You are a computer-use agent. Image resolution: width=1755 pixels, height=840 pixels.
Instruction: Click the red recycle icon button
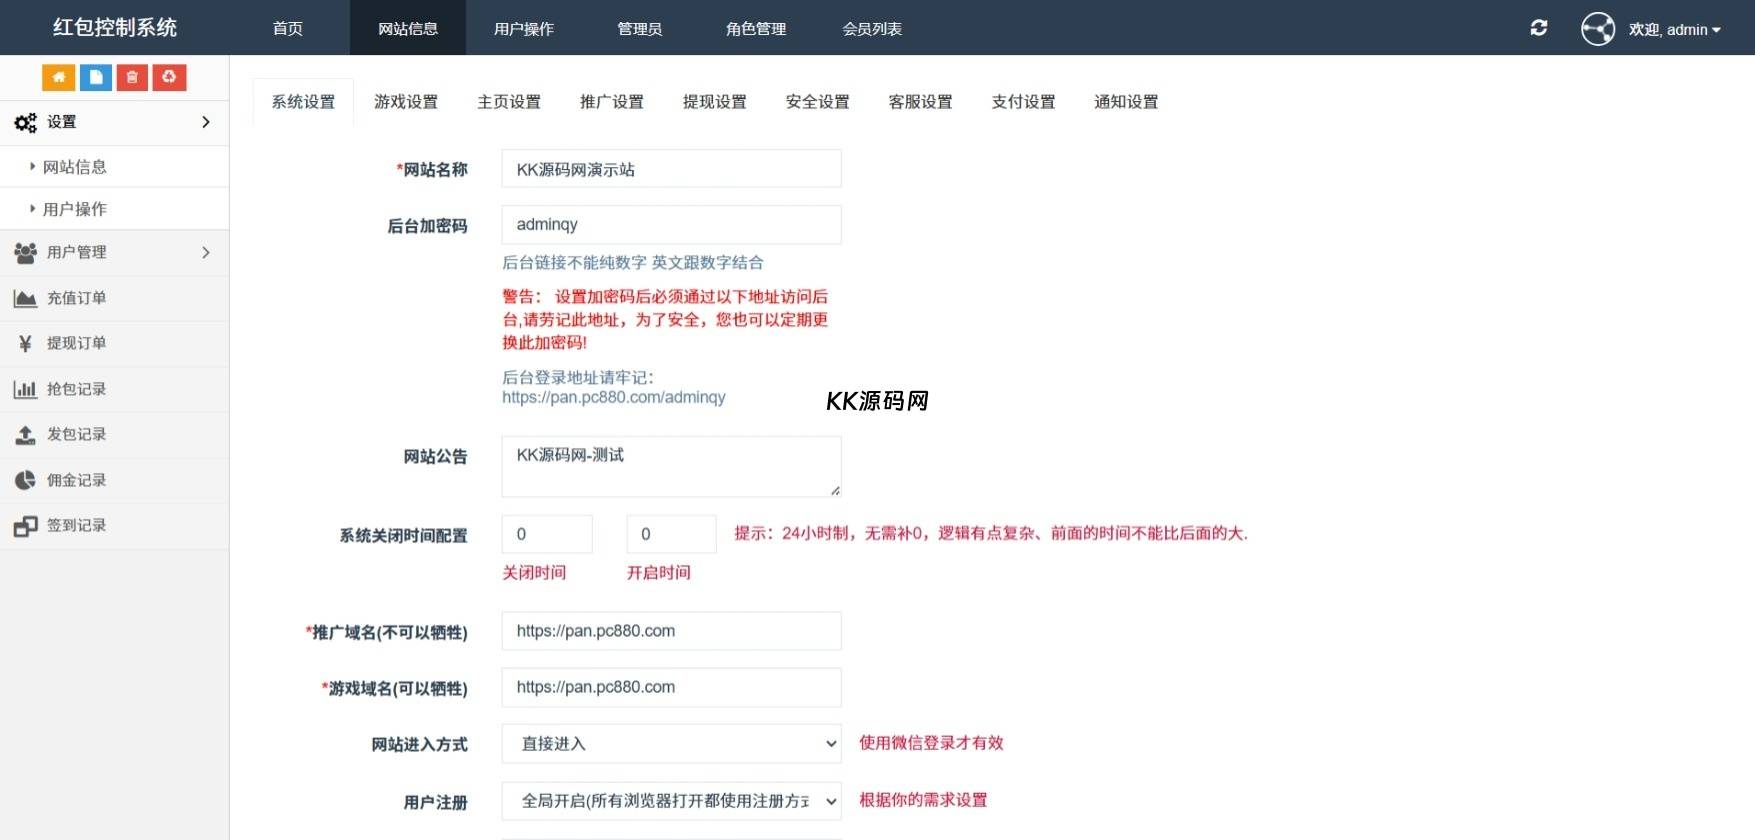169,77
